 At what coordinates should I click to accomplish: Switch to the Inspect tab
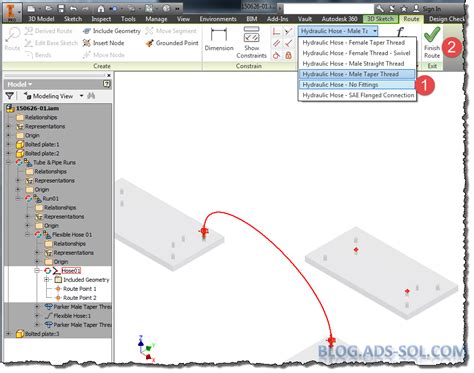(x=101, y=19)
